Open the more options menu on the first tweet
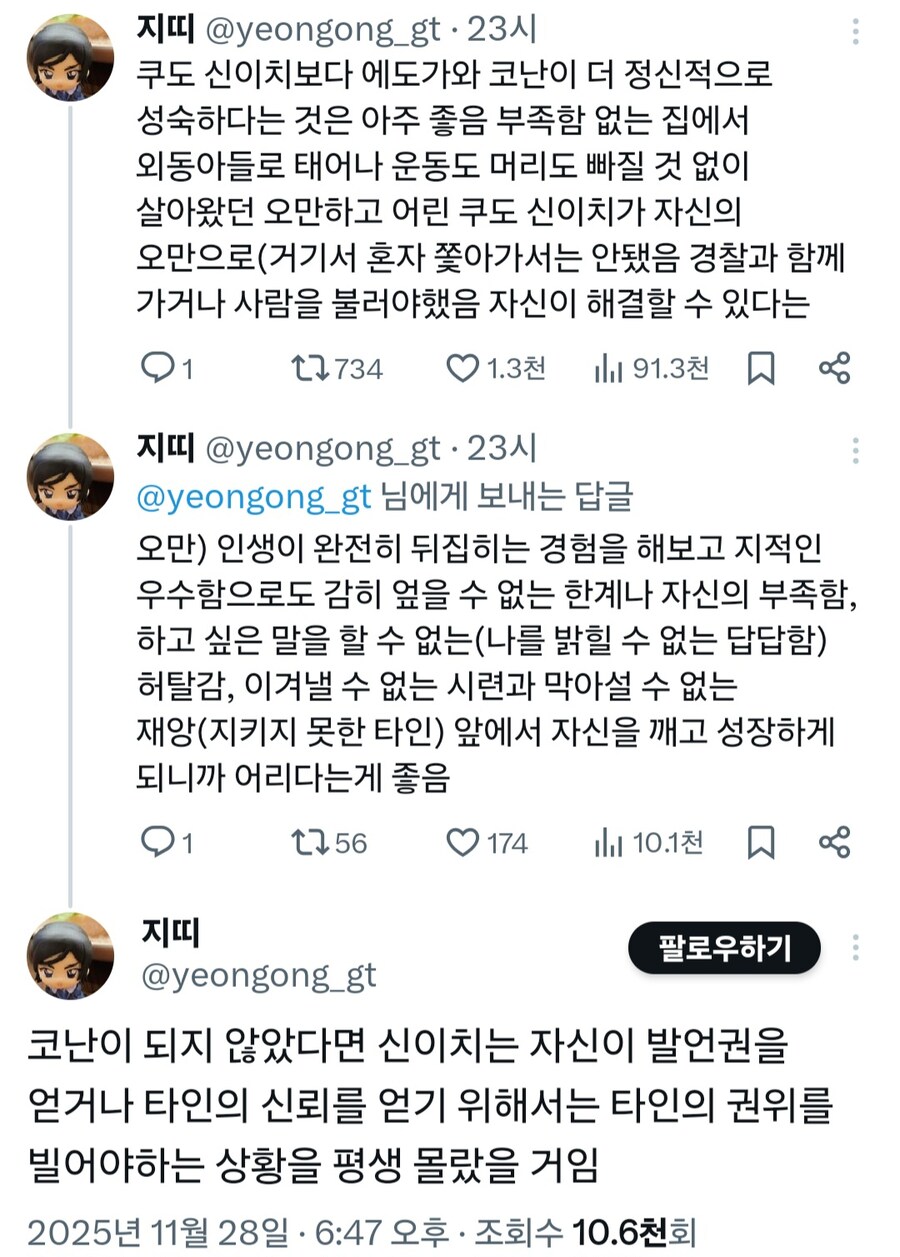This screenshot has width=900, height=1257. pos(857,33)
